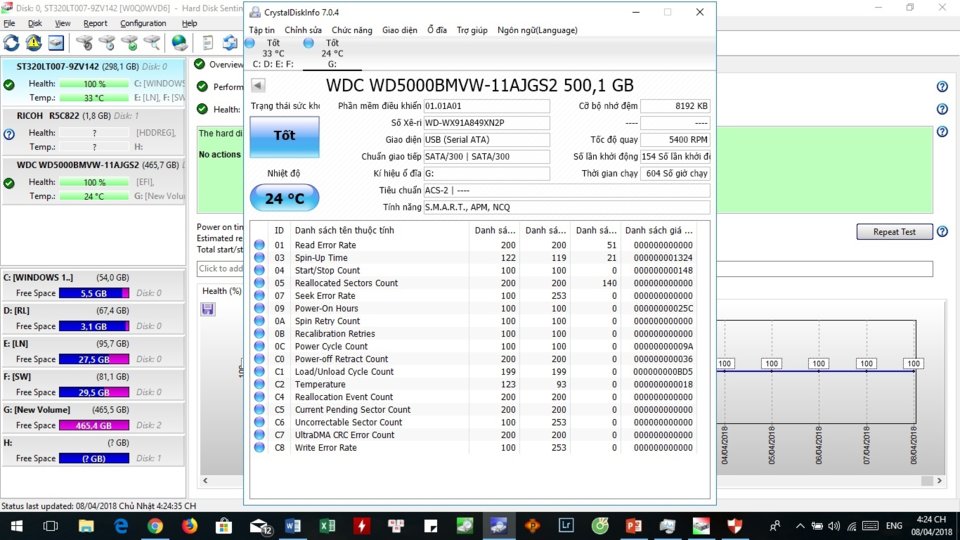Image resolution: width=960 pixels, height=540 pixels.
Task: Click the Tốt health status button
Action: [284, 135]
